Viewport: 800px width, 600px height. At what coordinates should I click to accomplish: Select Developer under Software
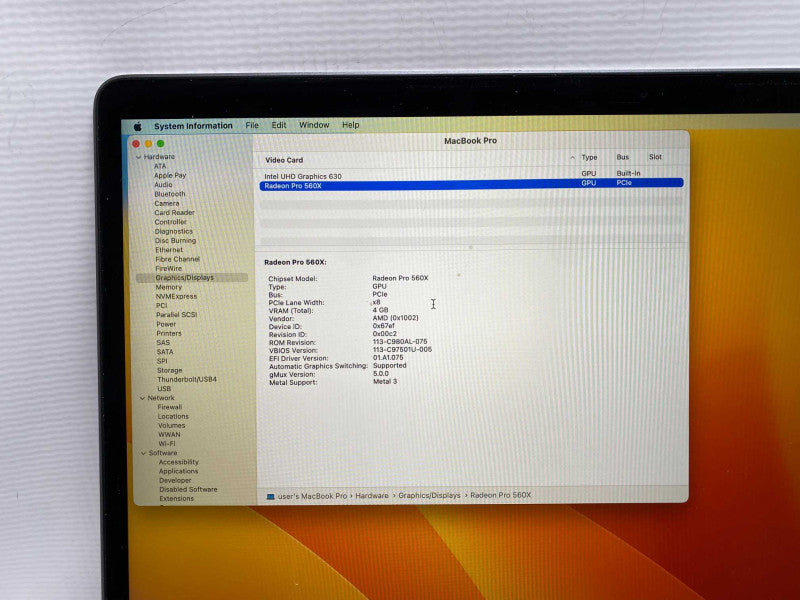click(x=175, y=481)
